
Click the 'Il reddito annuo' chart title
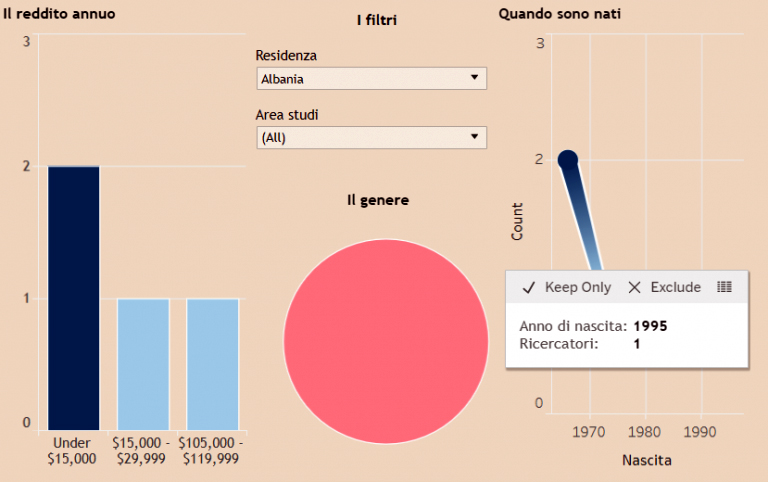pyautogui.click(x=58, y=14)
